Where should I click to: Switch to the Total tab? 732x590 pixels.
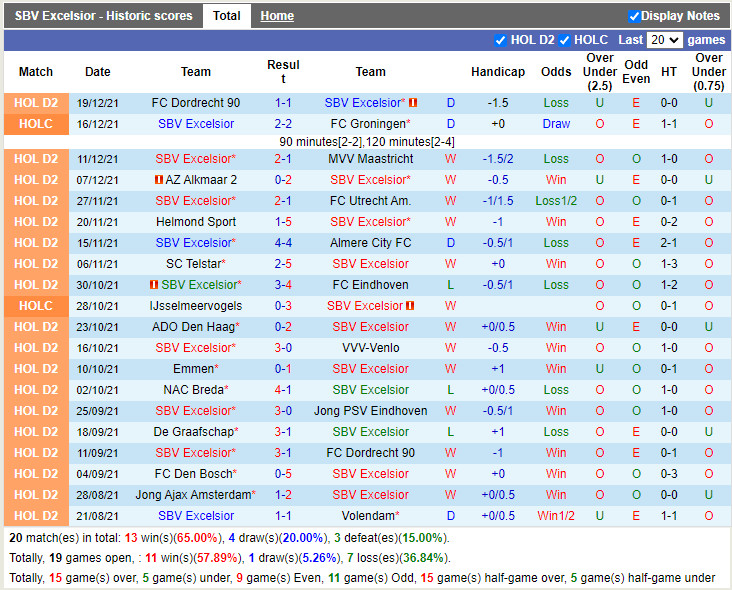[226, 16]
